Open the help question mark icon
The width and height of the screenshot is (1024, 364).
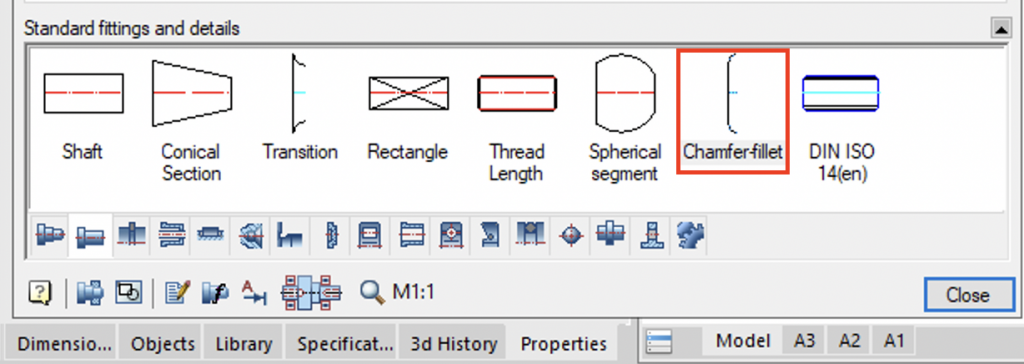pyautogui.click(x=40, y=293)
